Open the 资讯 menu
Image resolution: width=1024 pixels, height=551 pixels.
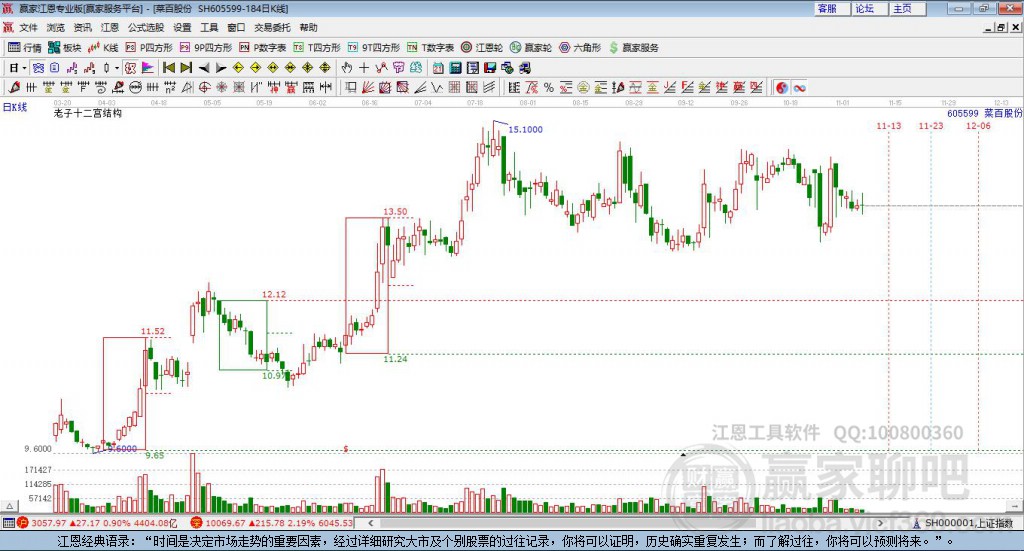tap(82, 27)
